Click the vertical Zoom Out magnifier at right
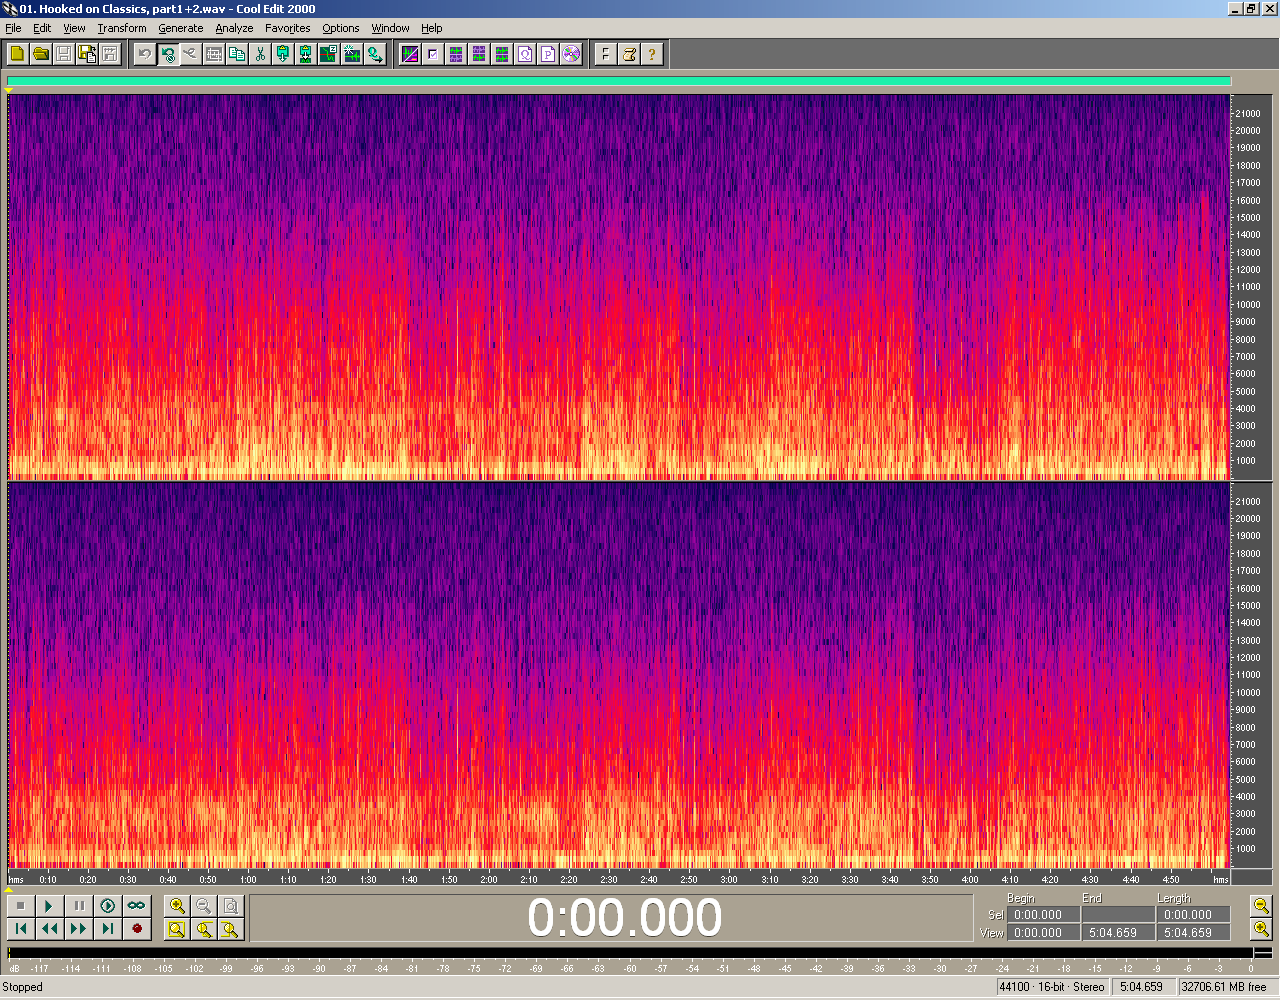 point(1261,906)
